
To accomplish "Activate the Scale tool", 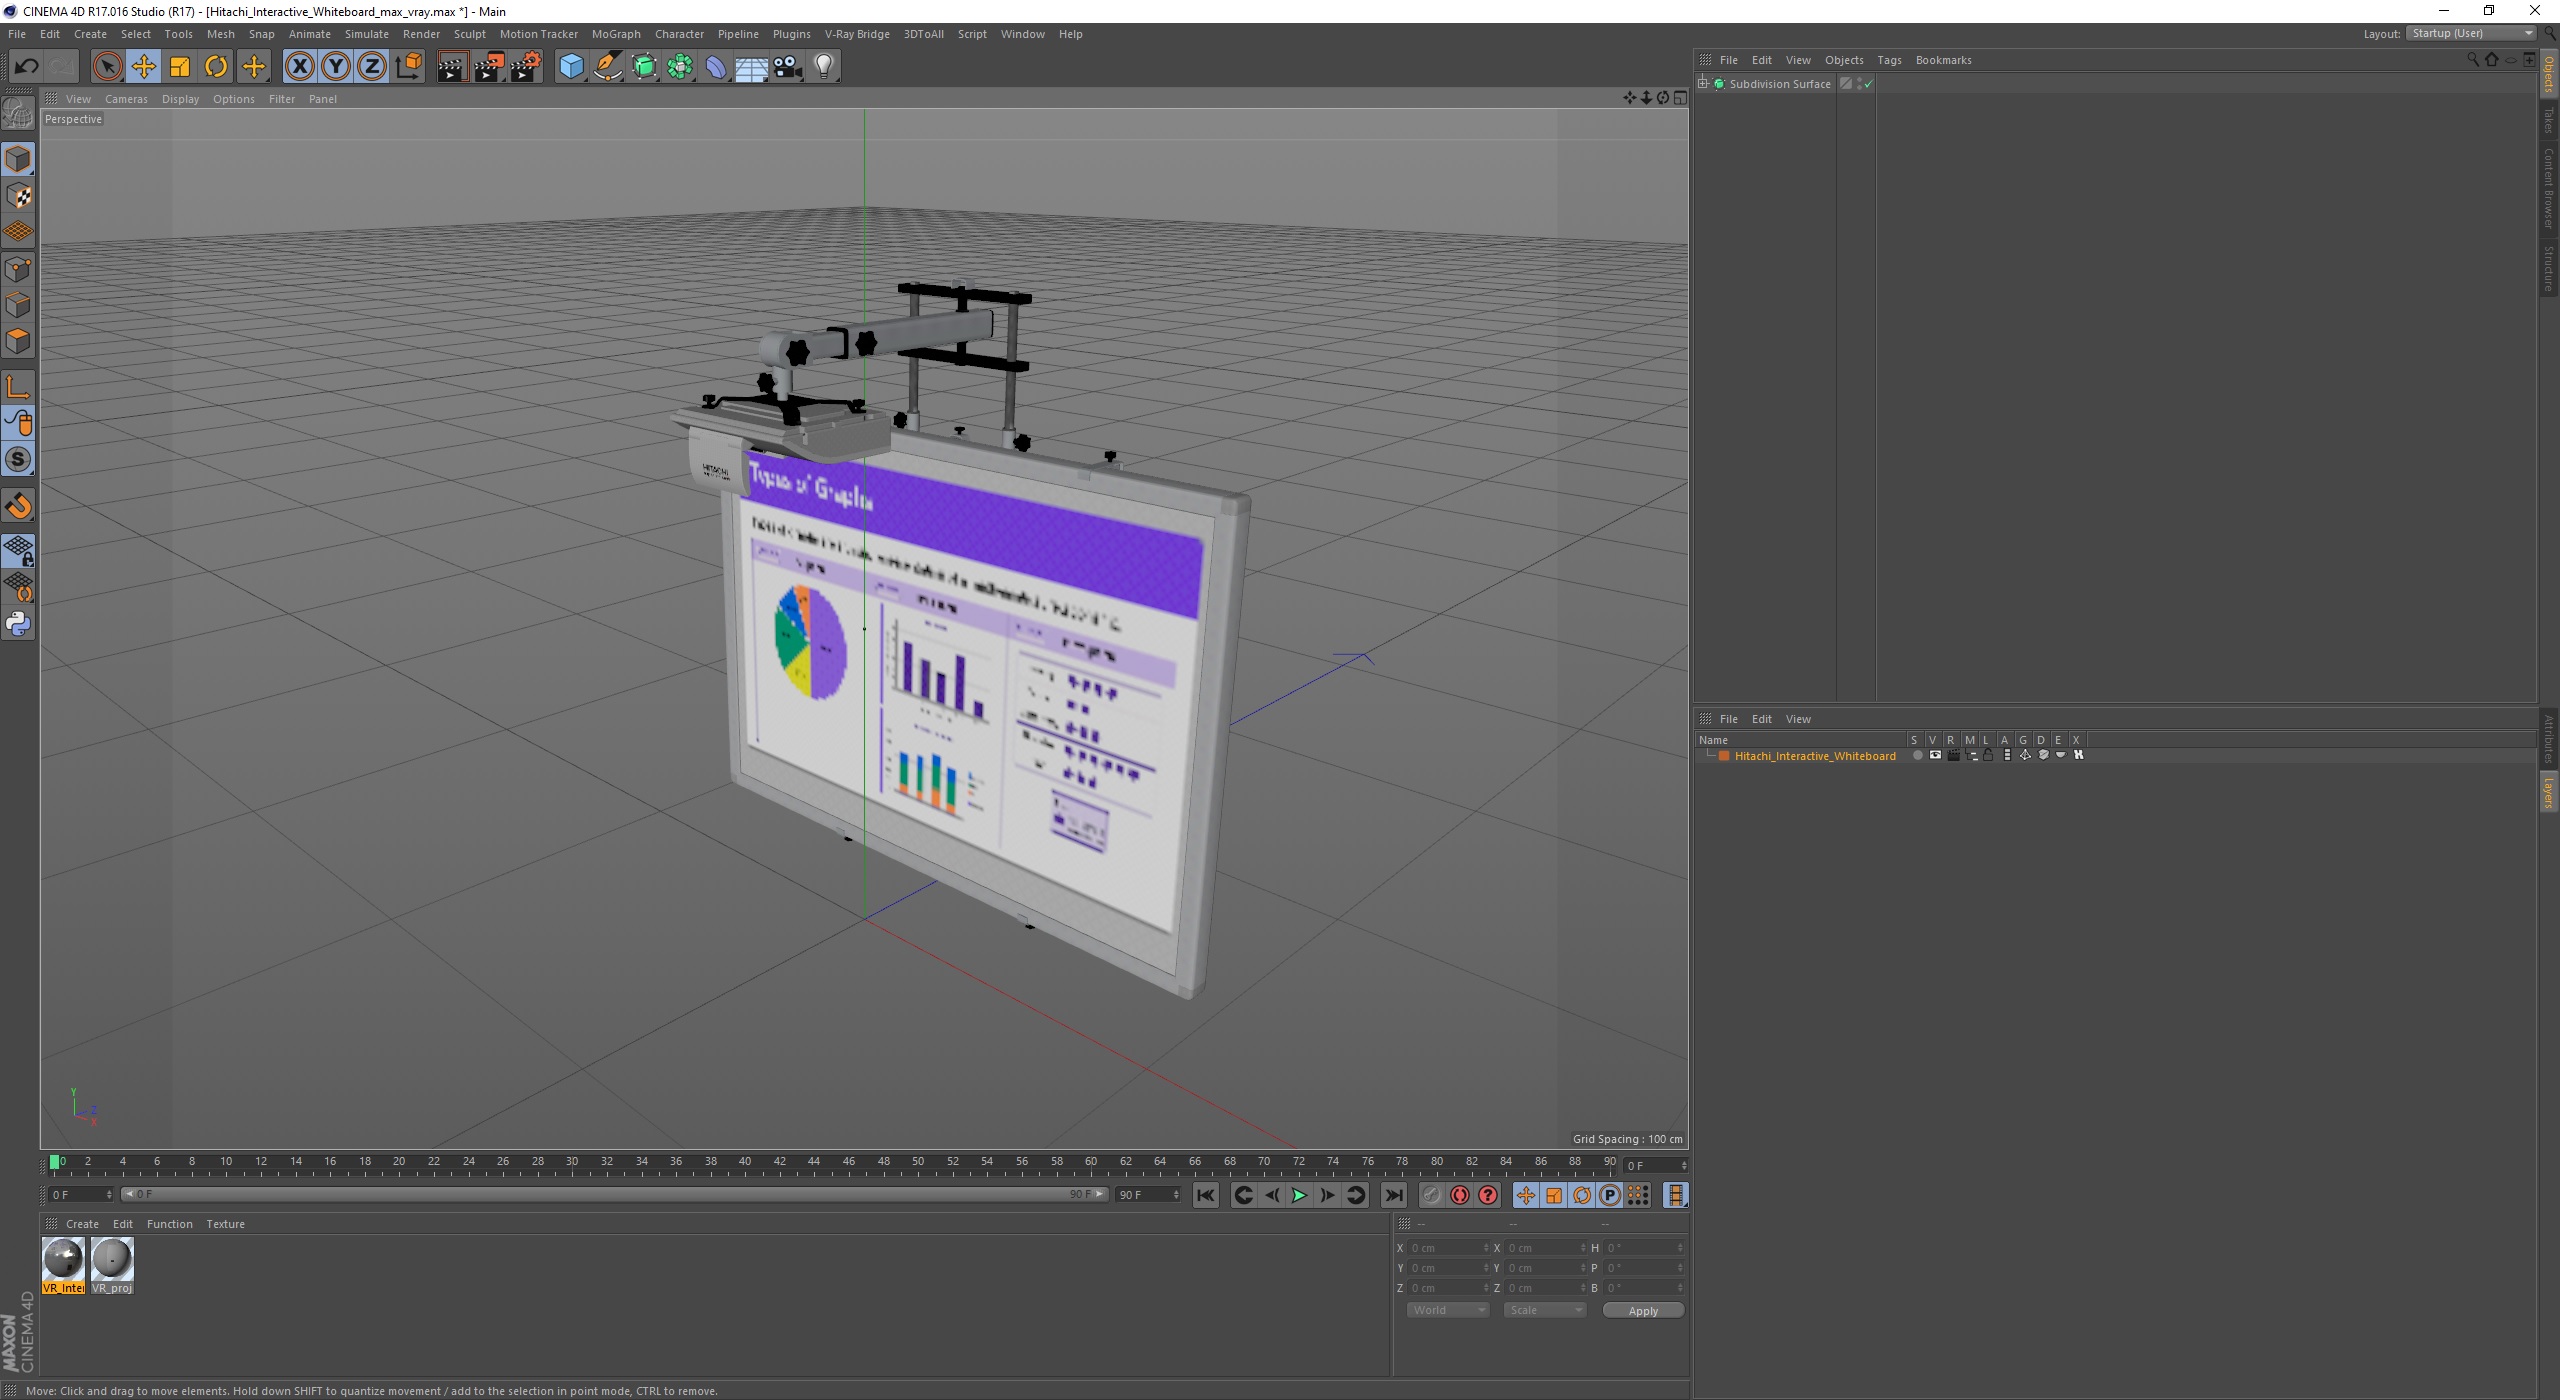I will (179, 66).
